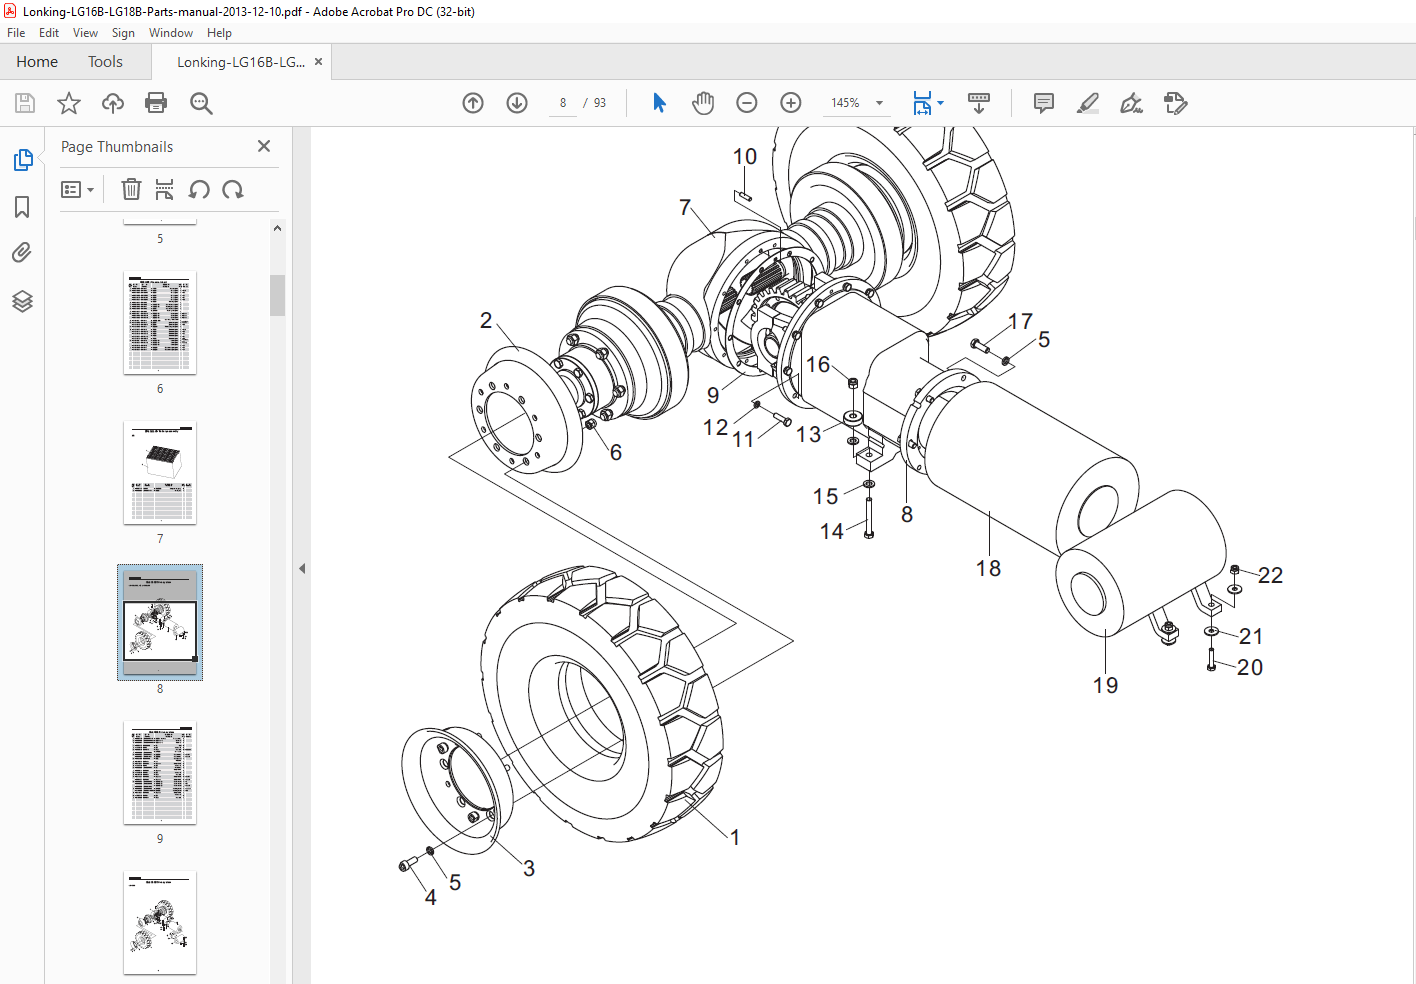Switch to the Home tab
1416x984 pixels.
37,62
